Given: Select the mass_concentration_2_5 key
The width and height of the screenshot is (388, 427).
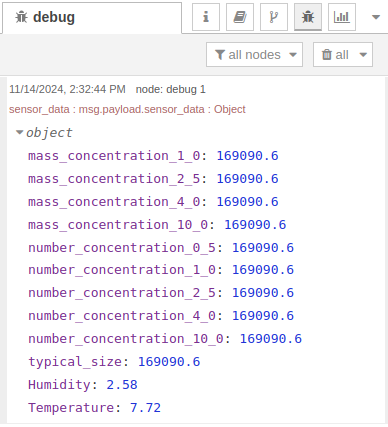Looking at the screenshot, I should [x=114, y=179].
